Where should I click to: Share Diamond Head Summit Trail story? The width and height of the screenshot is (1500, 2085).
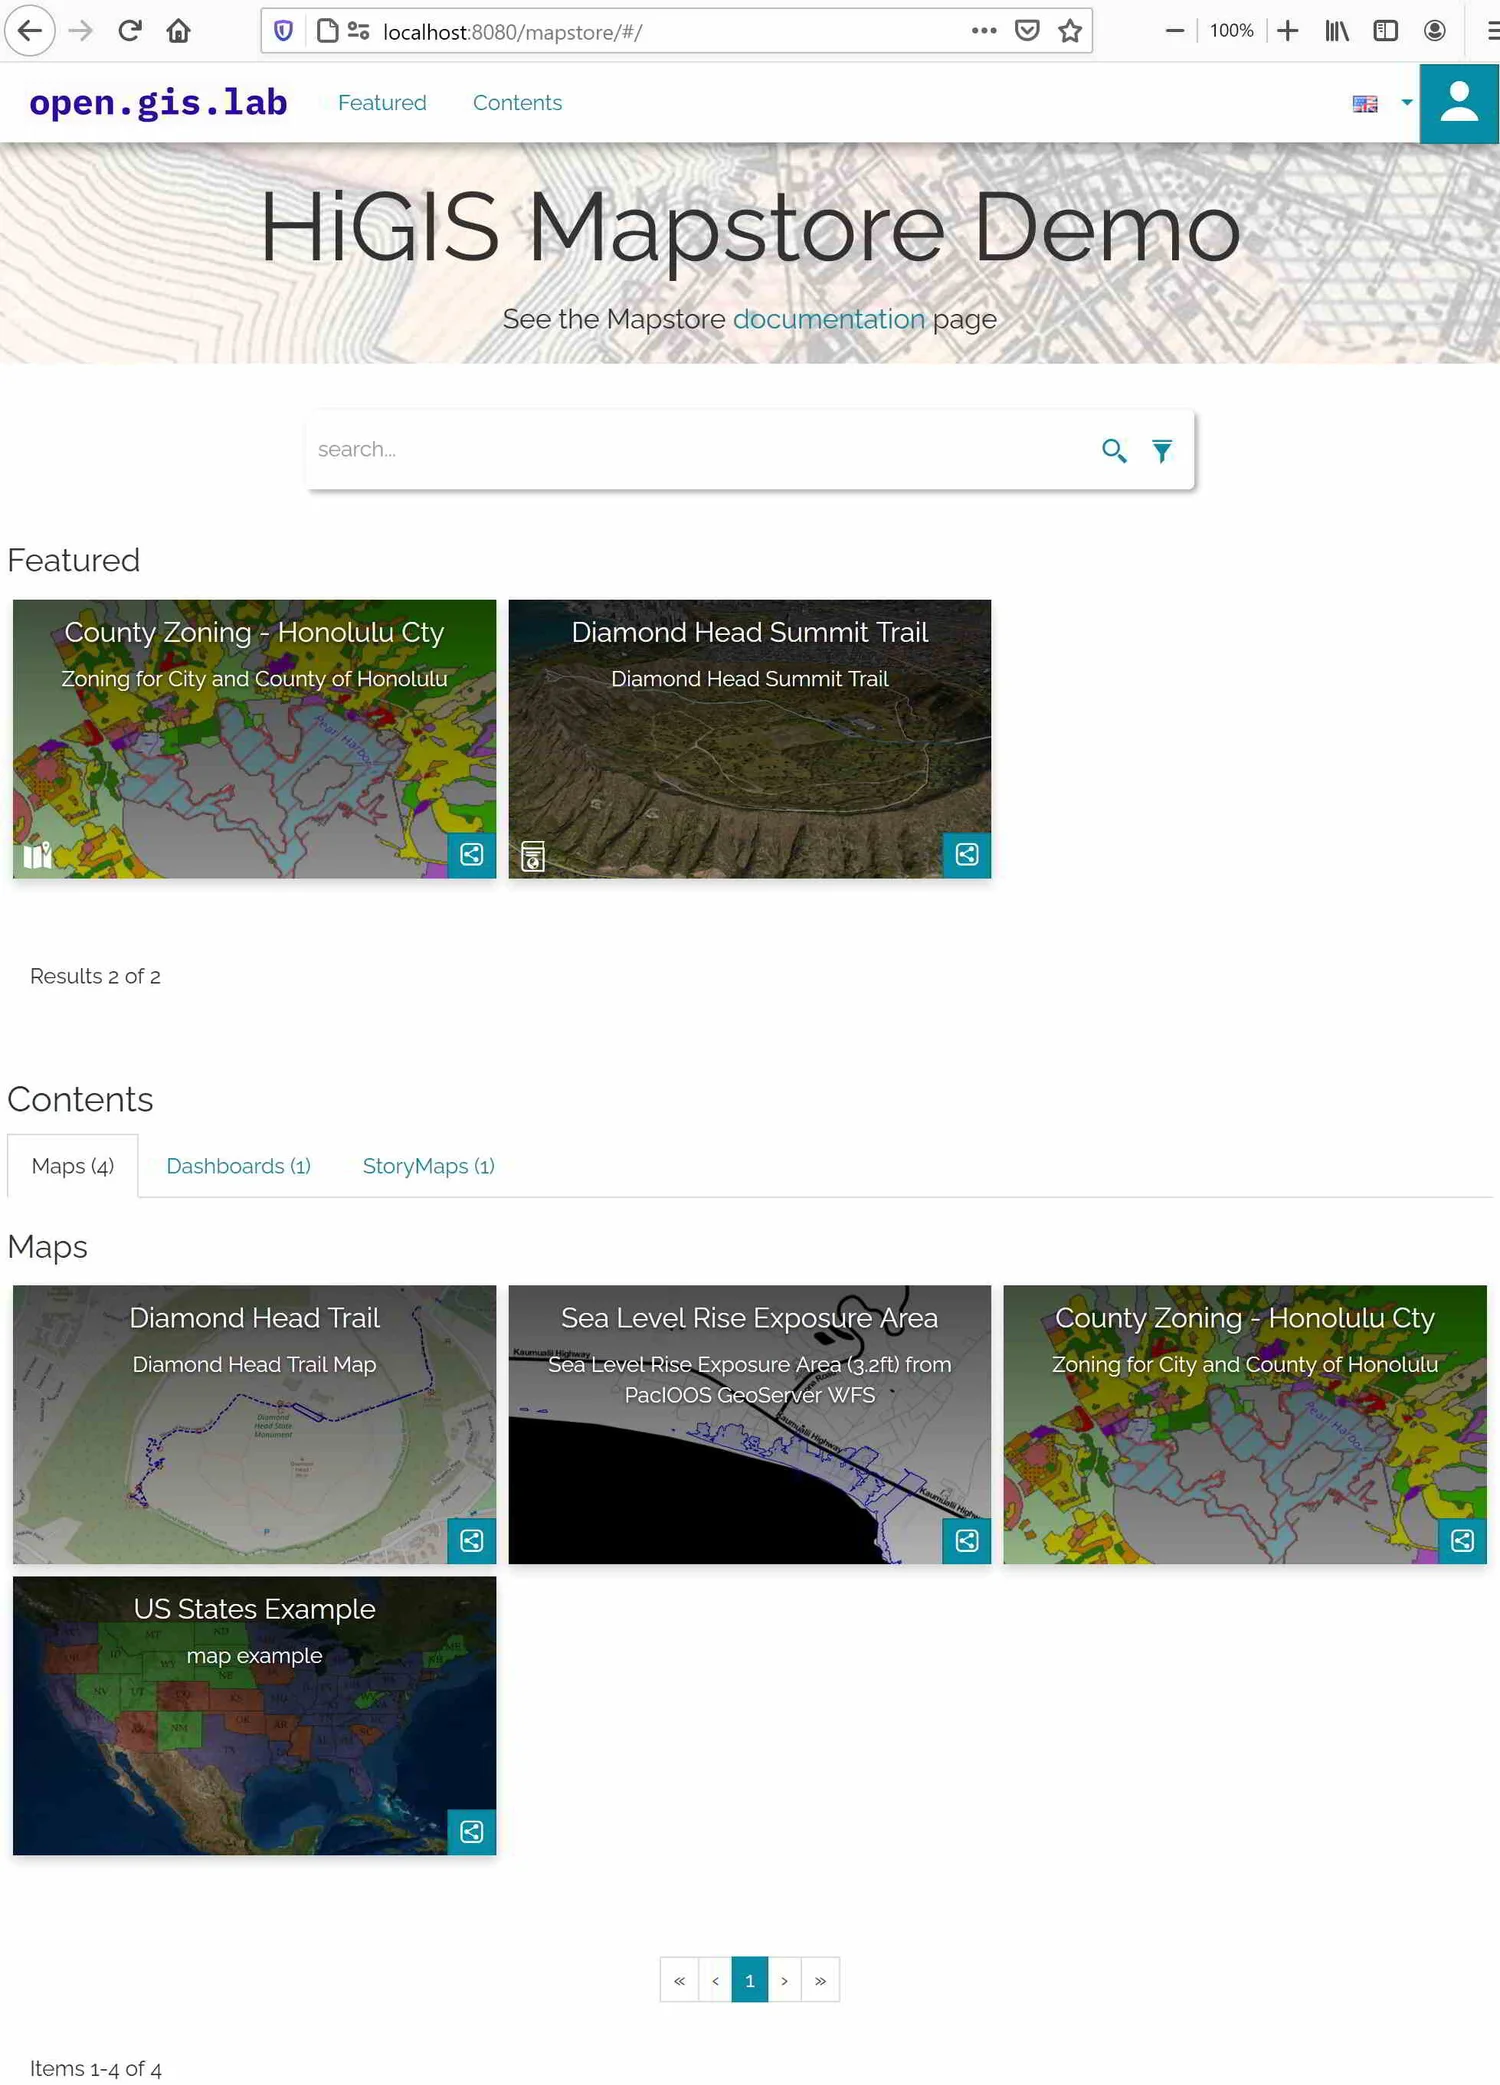[x=967, y=854]
